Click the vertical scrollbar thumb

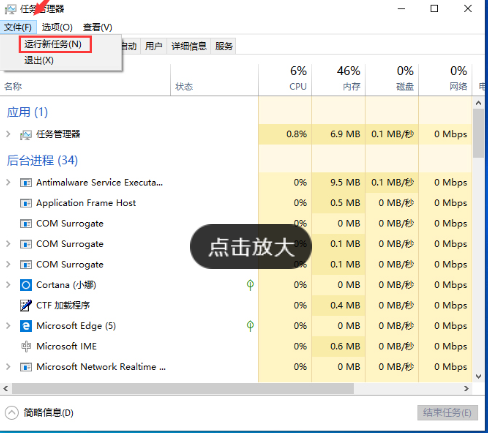point(479,133)
